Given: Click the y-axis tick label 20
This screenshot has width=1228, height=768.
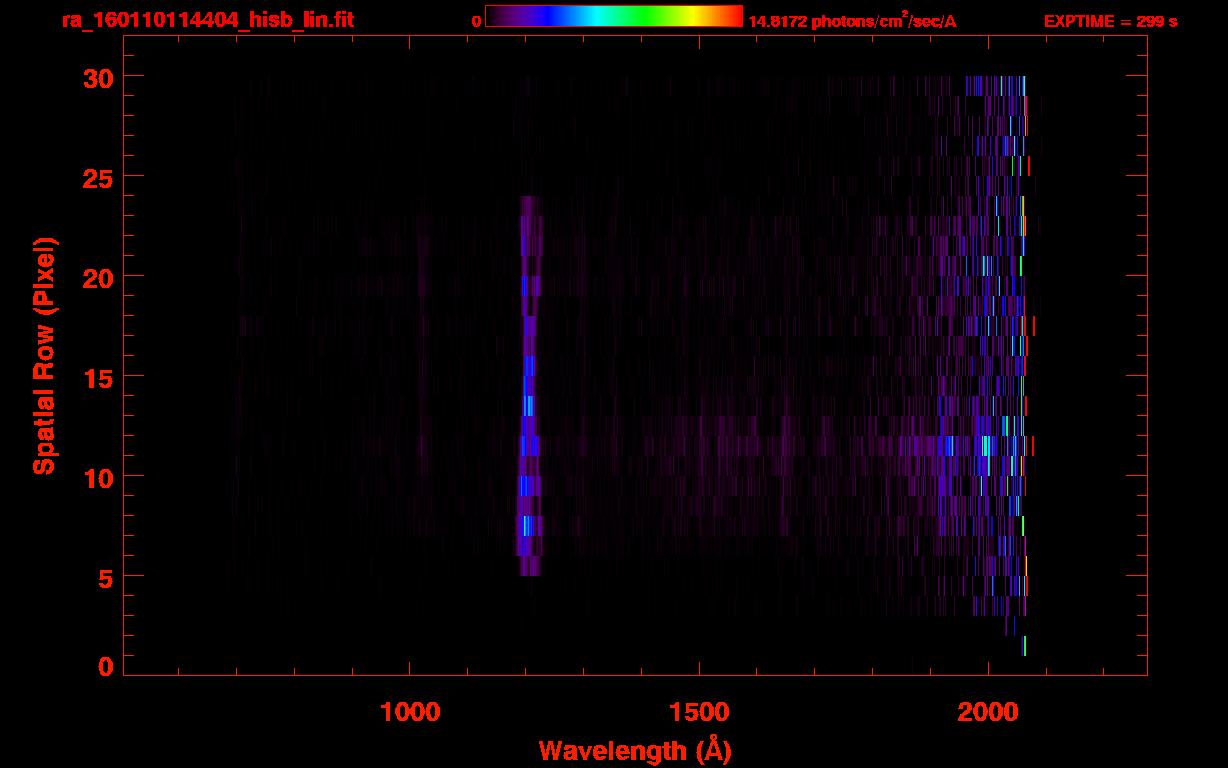Looking at the screenshot, I should pos(96,277).
